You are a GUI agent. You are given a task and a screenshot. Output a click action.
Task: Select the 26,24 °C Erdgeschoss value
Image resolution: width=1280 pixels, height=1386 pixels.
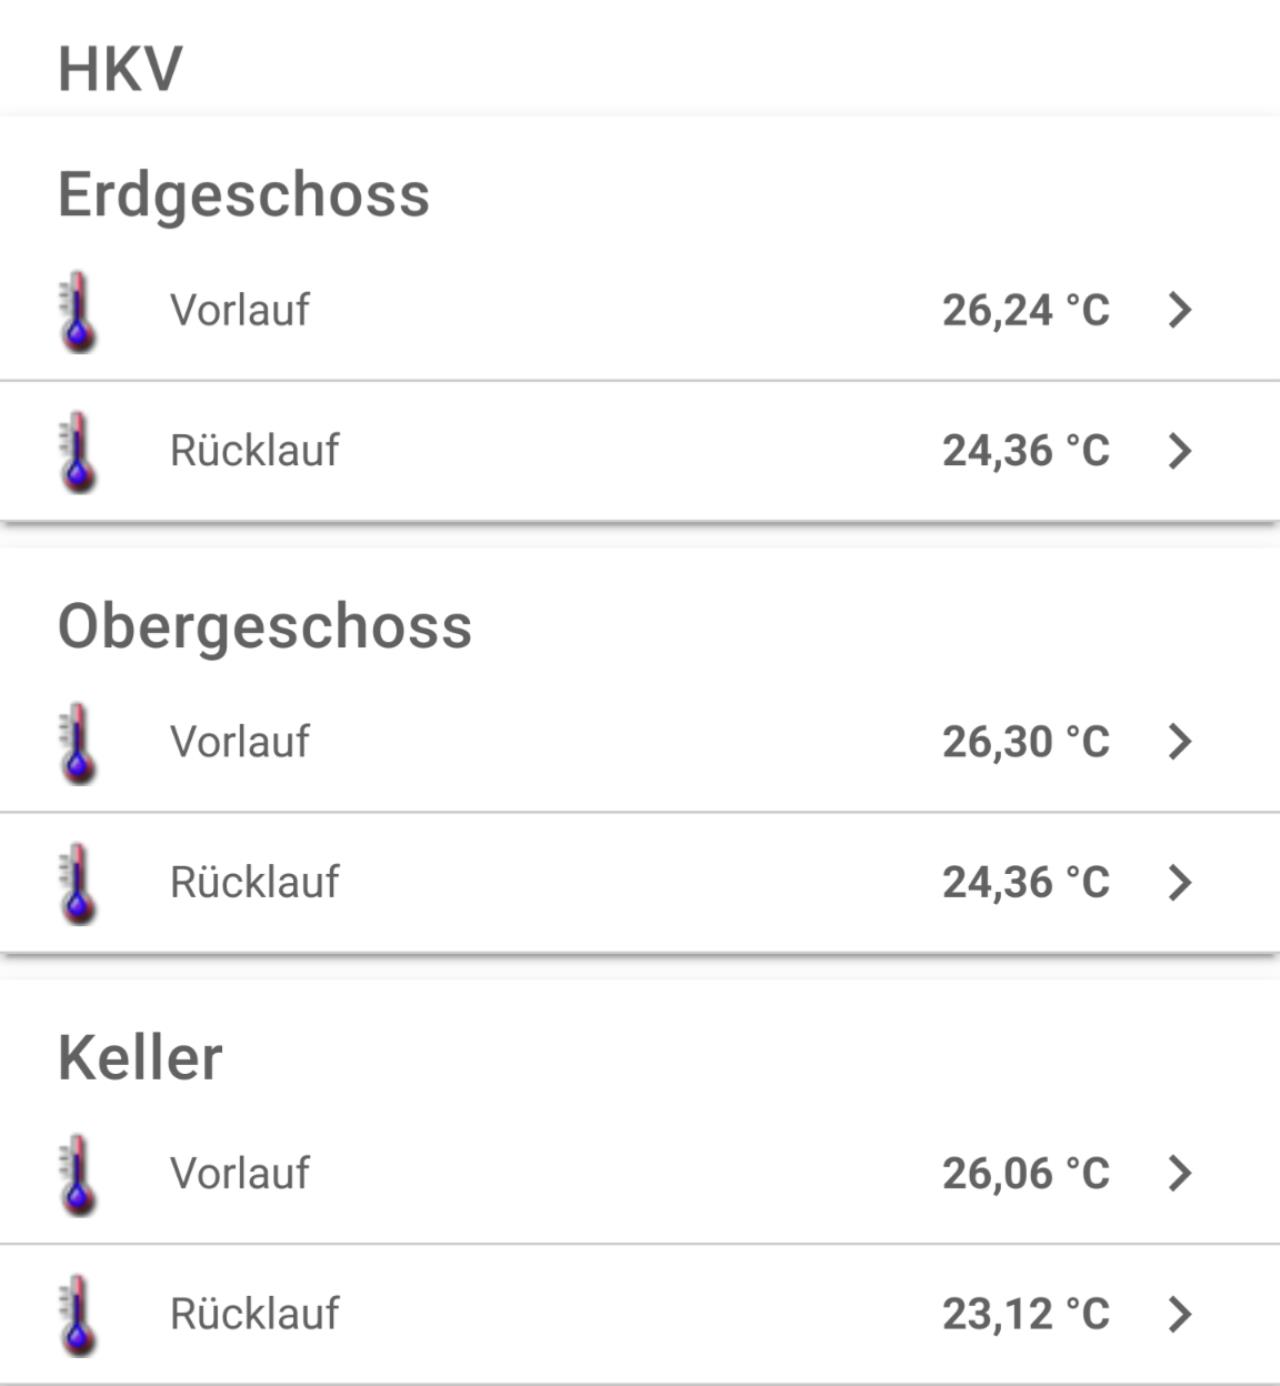pyautogui.click(x=1025, y=310)
